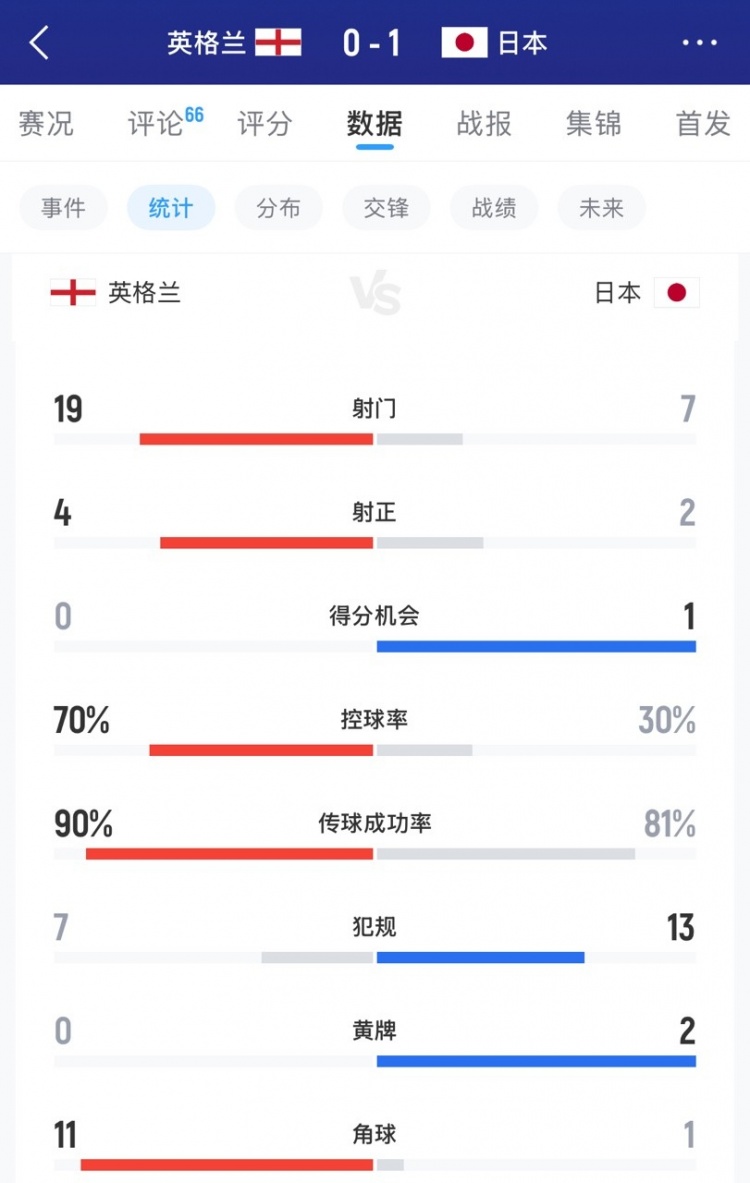Select the 事件 filter chip
The image size is (750, 1183).
63,208
